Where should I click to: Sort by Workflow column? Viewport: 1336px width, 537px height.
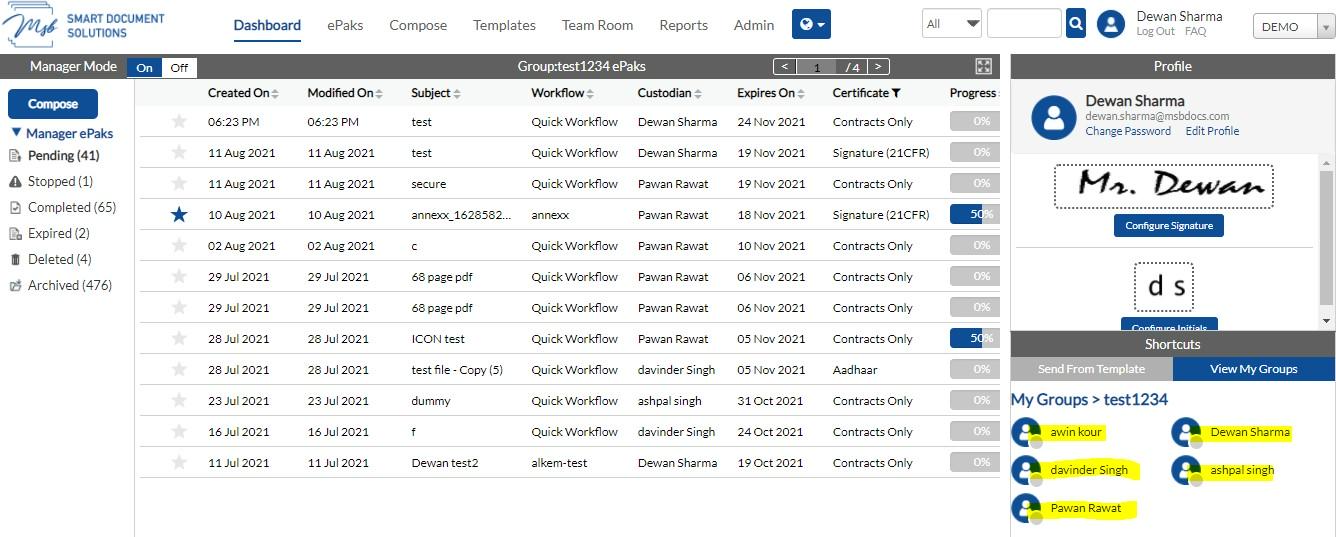(562, 93)
